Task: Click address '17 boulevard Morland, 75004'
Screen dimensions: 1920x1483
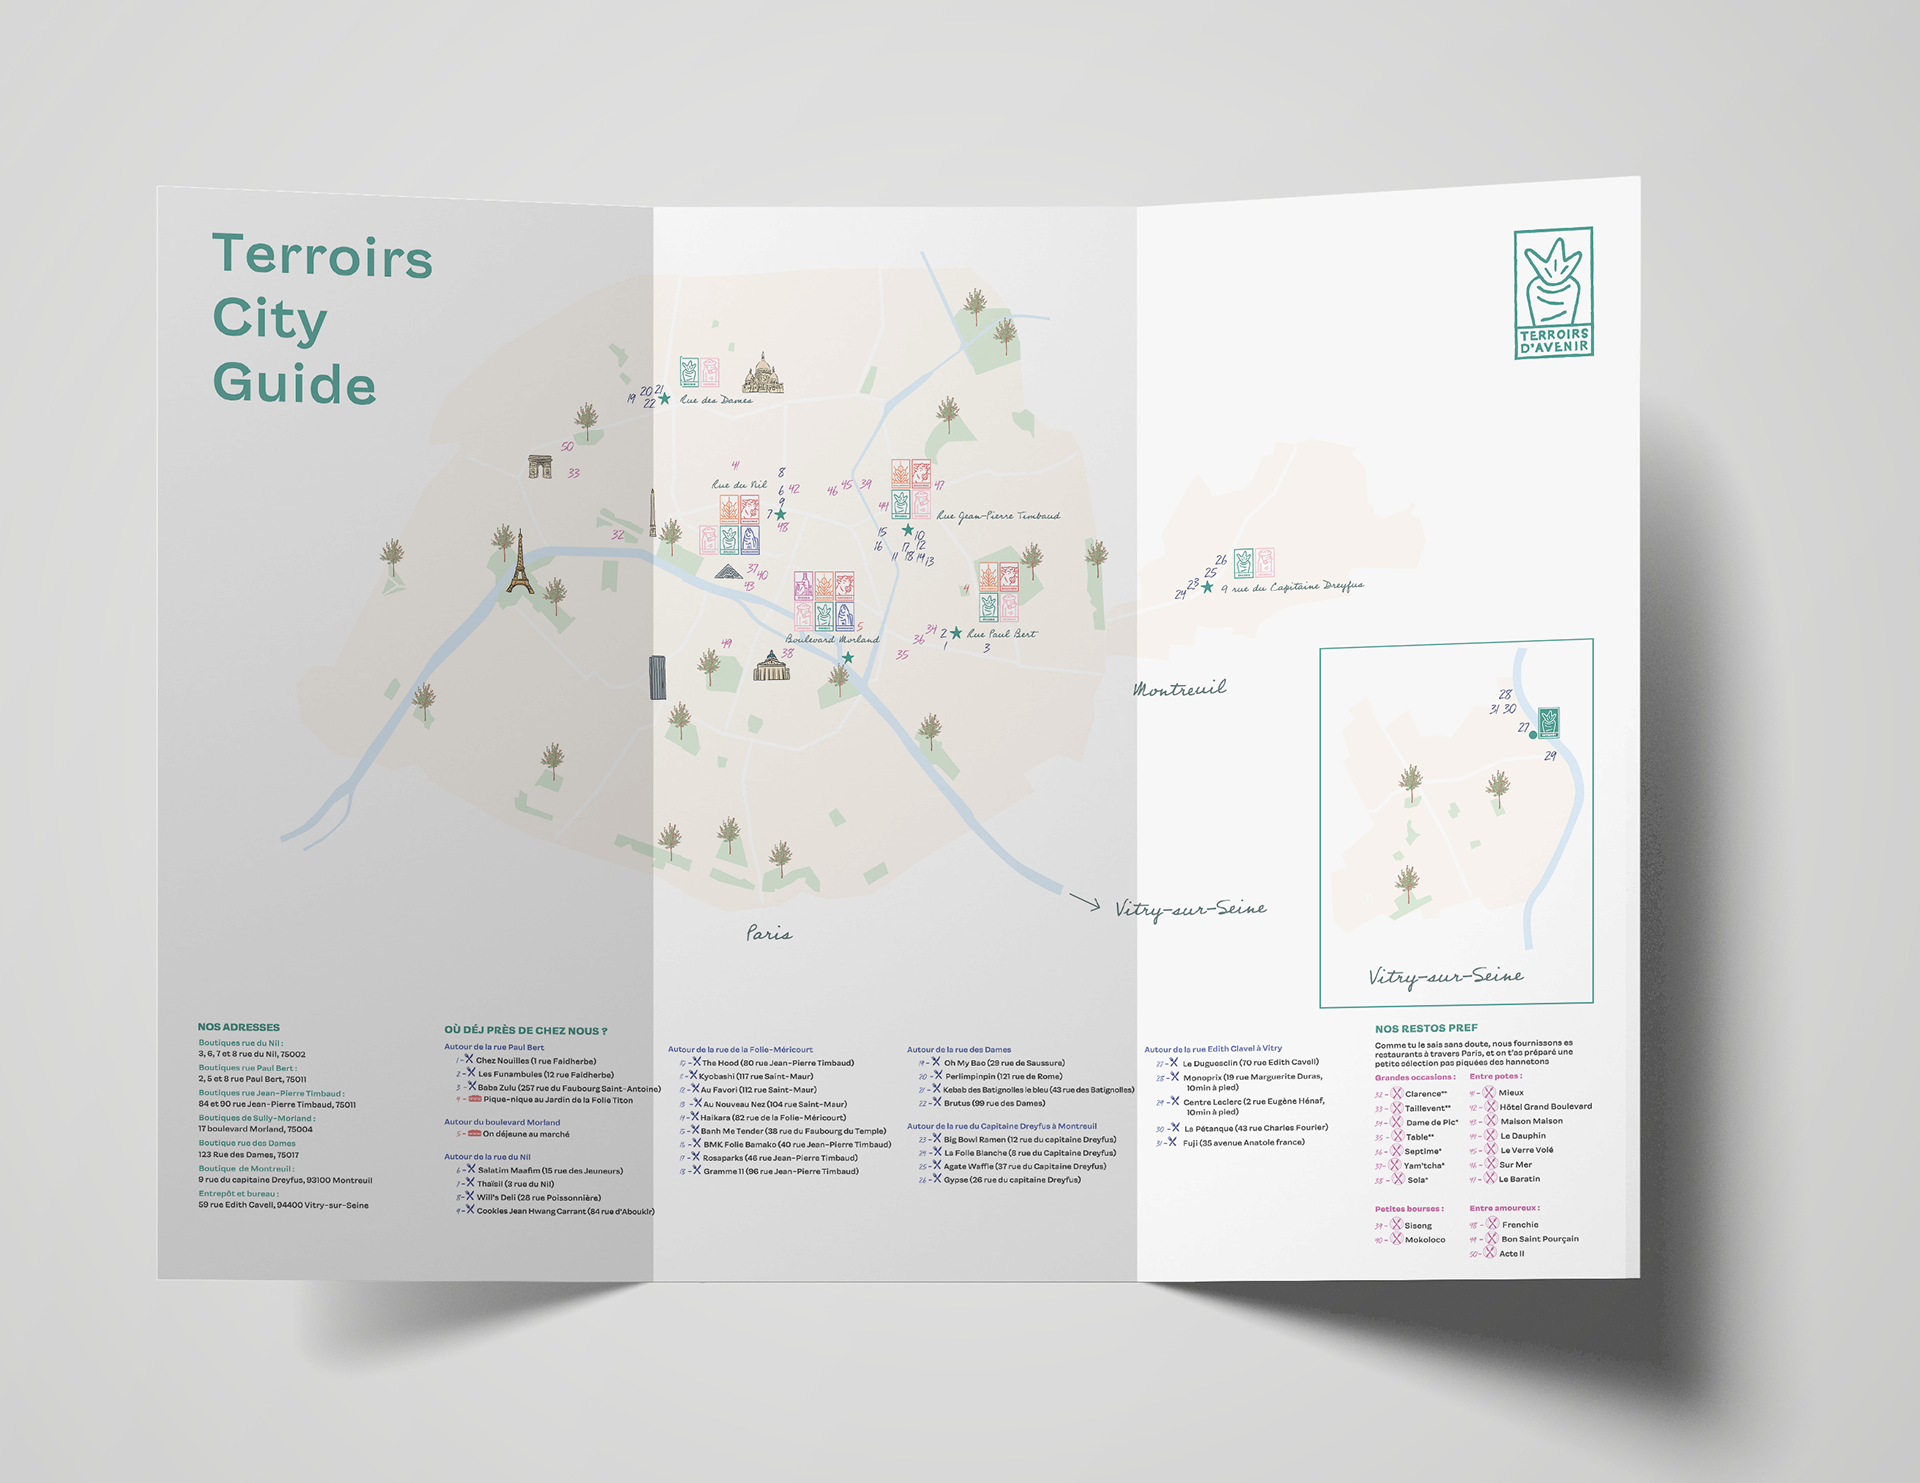Action: click(x=255, y=1129)
